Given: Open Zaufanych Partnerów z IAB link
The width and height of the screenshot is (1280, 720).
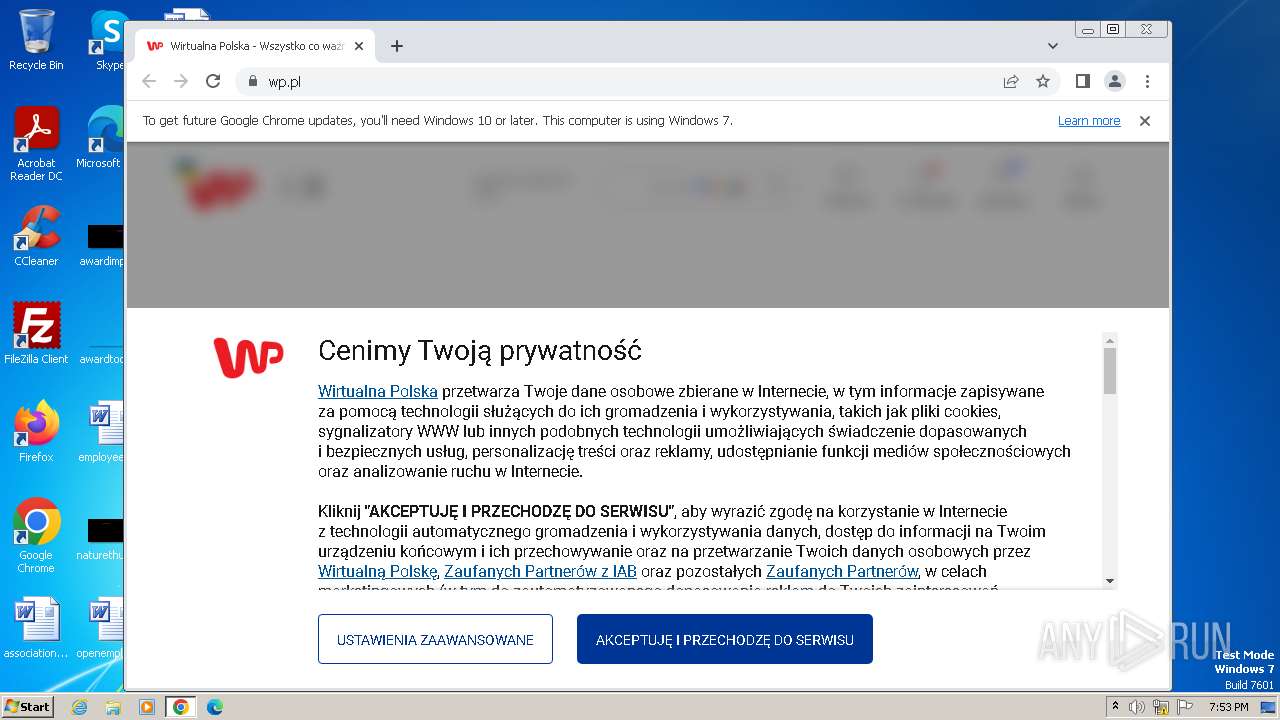Looking at the screenshot, I should [x=540, y=571].
